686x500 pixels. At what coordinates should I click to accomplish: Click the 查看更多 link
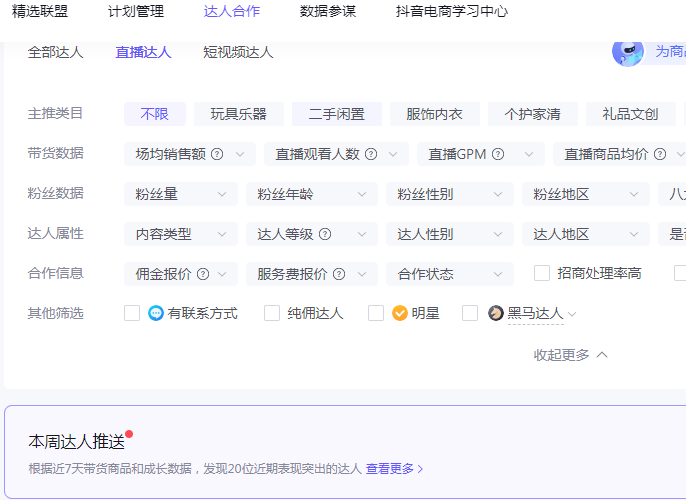point(394,468)
